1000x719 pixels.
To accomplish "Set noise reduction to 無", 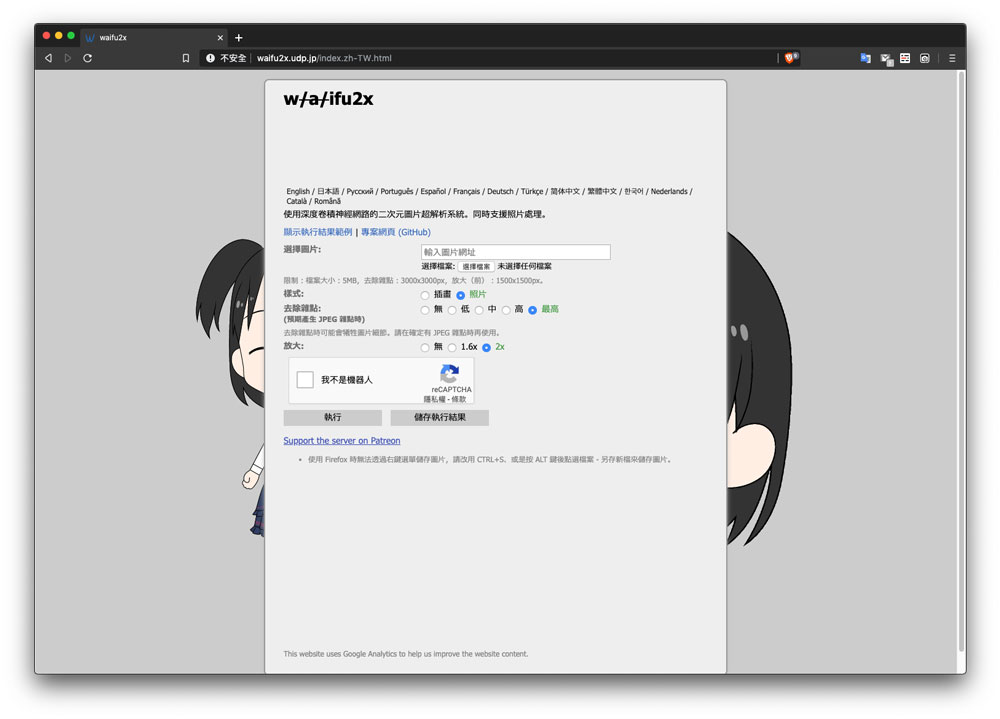I will [x=425, y=310].
